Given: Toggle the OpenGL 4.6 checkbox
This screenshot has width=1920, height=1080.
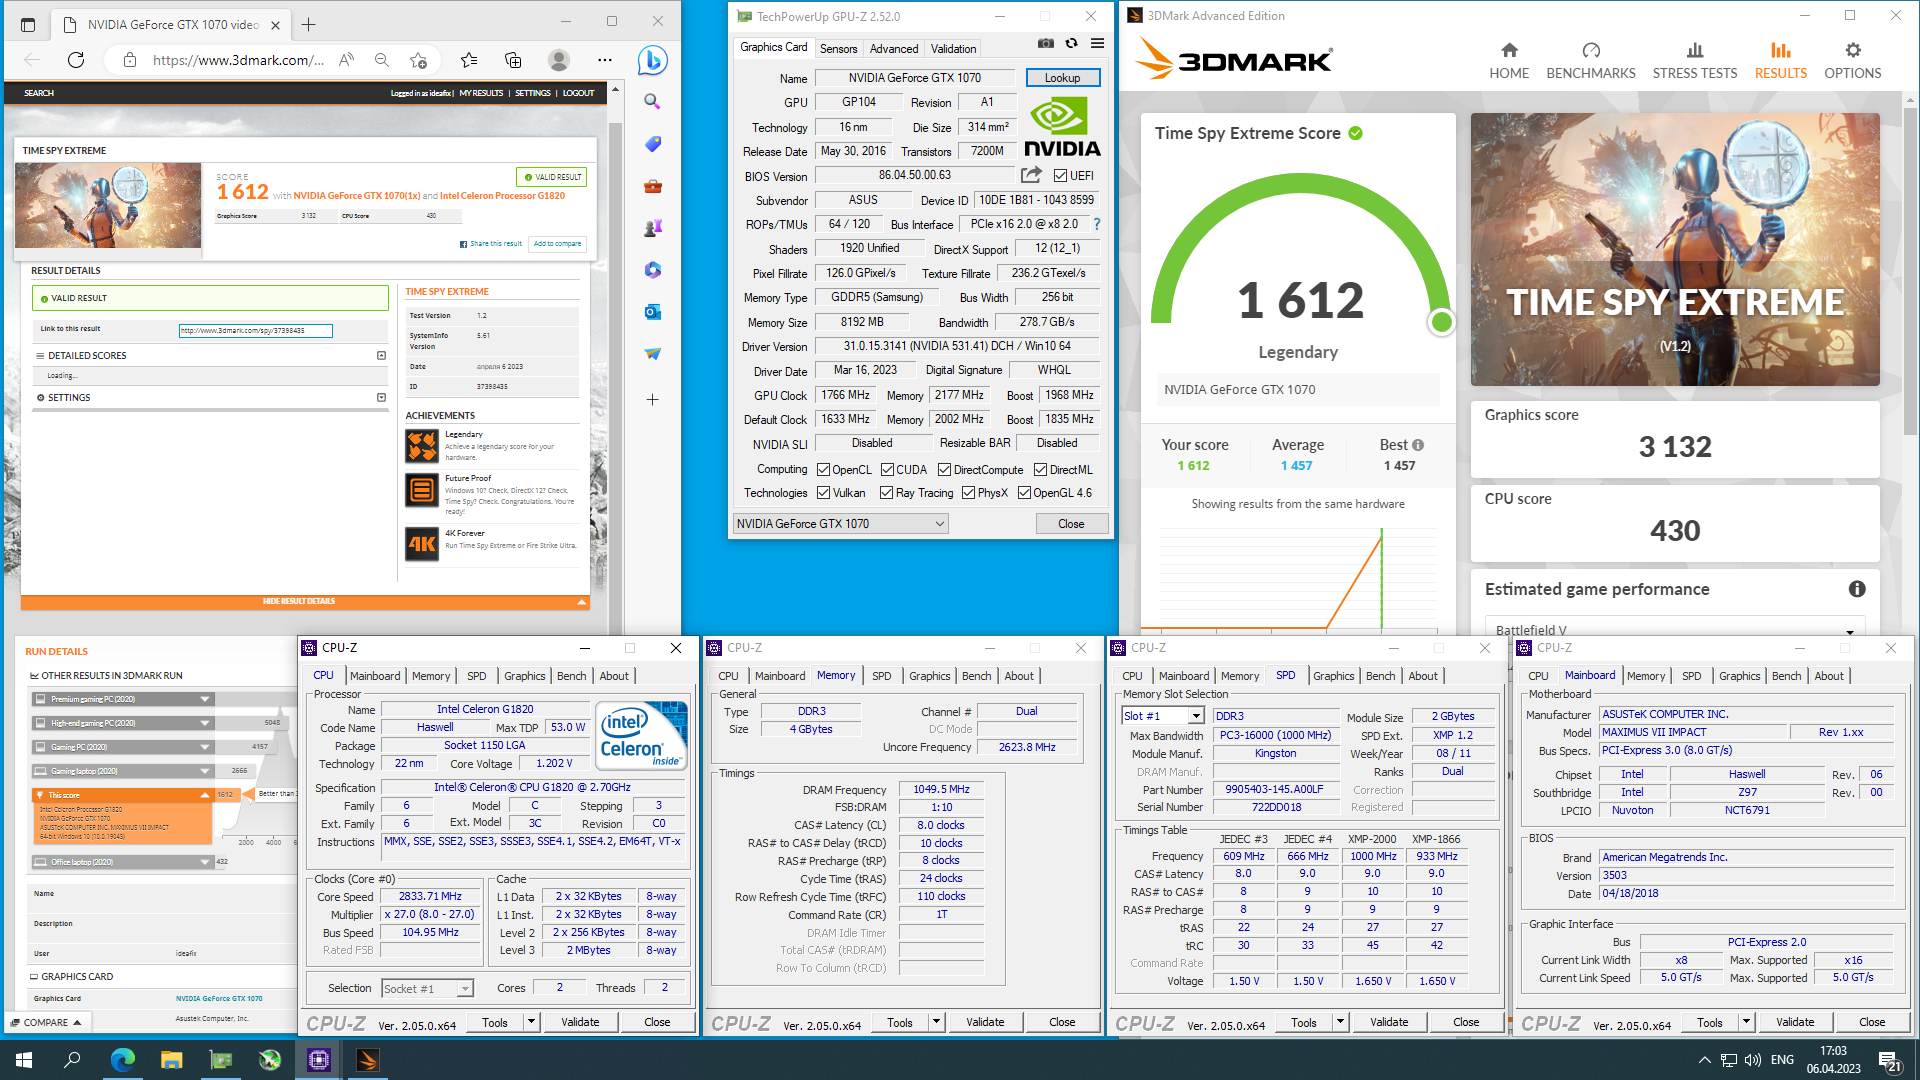Looking at the screenshot, I should pos(1024,492).
